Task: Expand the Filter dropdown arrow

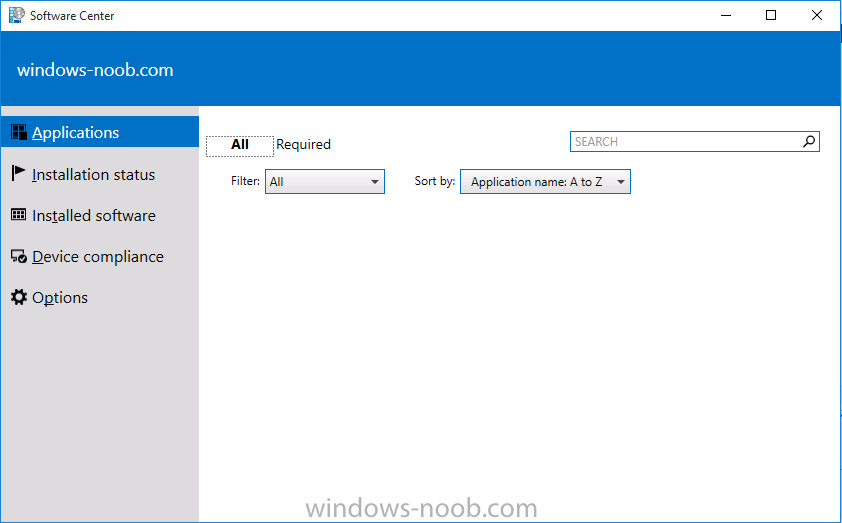Action: 375,182
